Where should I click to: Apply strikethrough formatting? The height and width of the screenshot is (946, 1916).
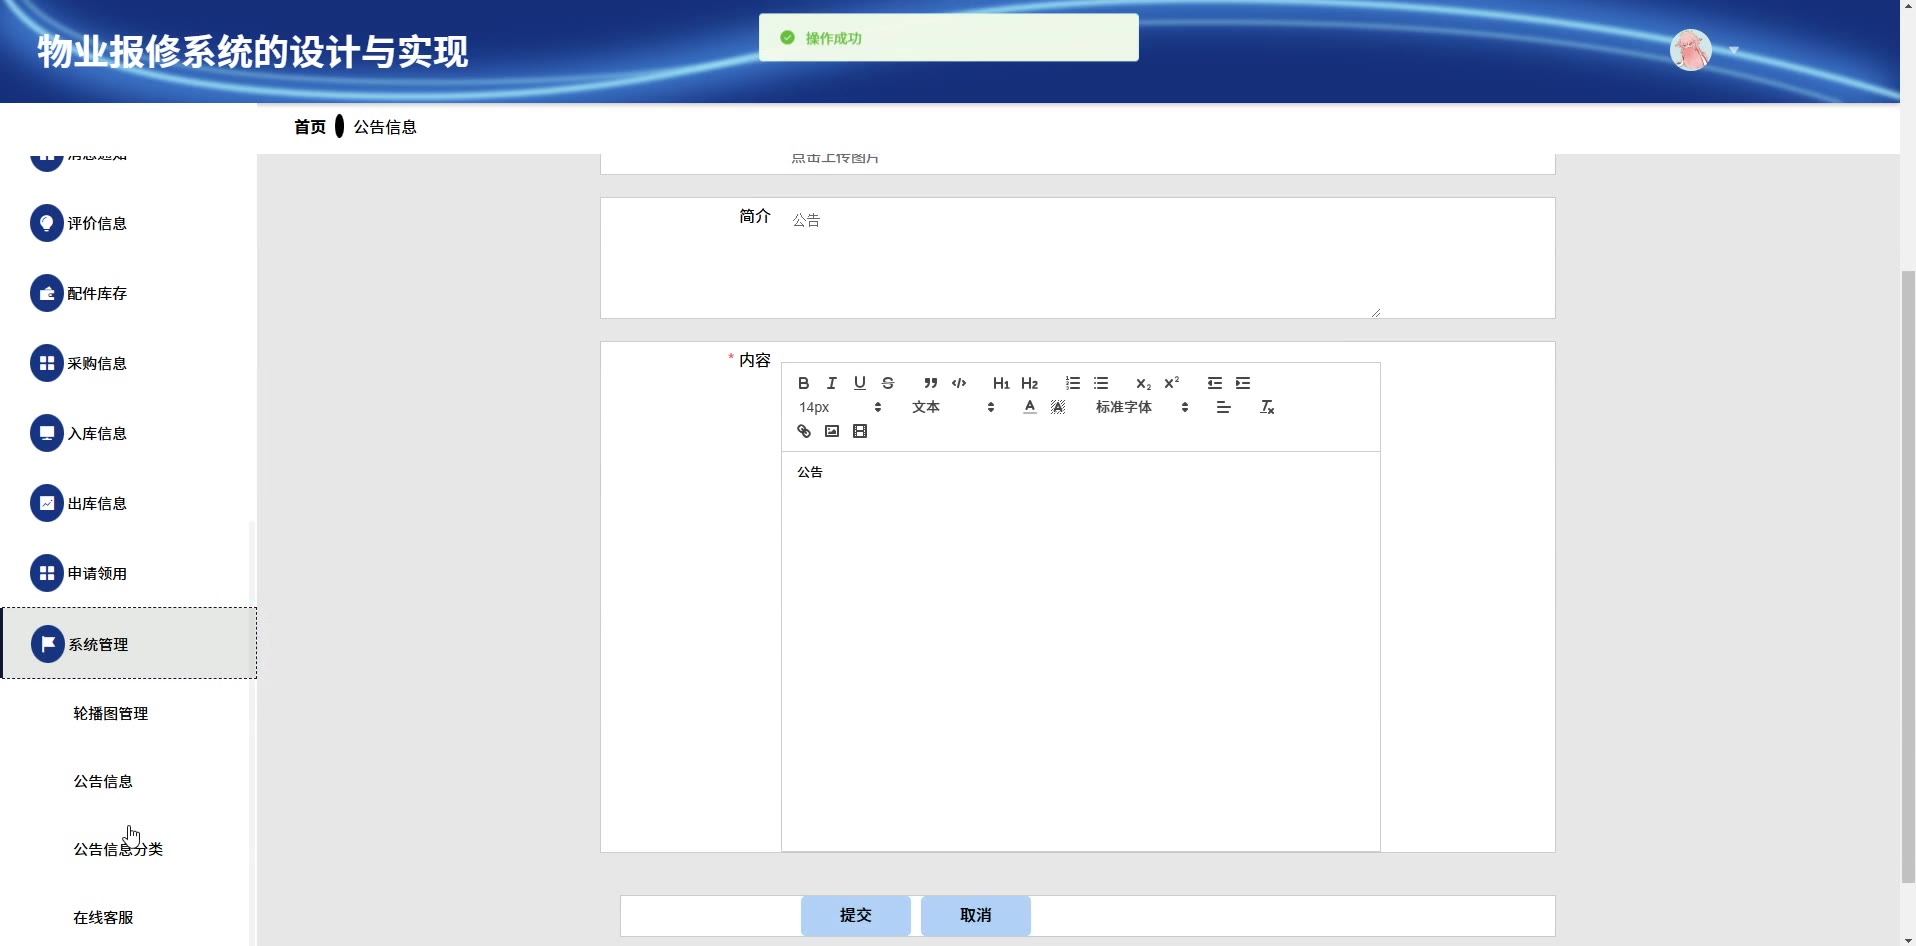click(x=887, y=383)
